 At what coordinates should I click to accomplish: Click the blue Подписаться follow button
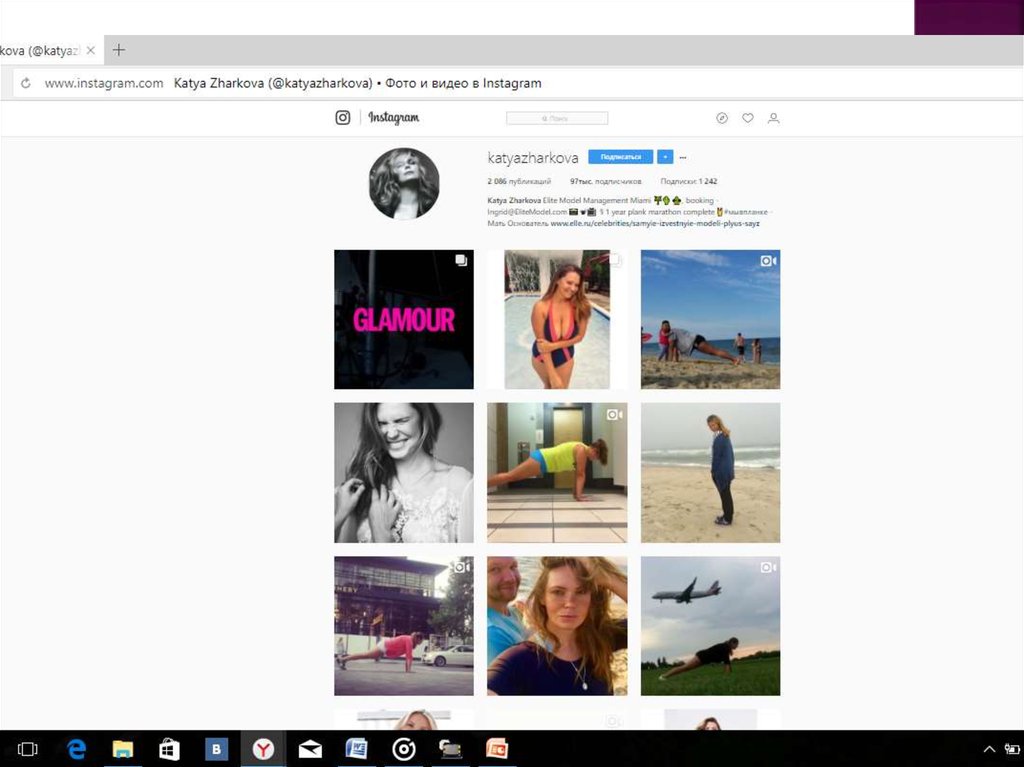point(620,157)
